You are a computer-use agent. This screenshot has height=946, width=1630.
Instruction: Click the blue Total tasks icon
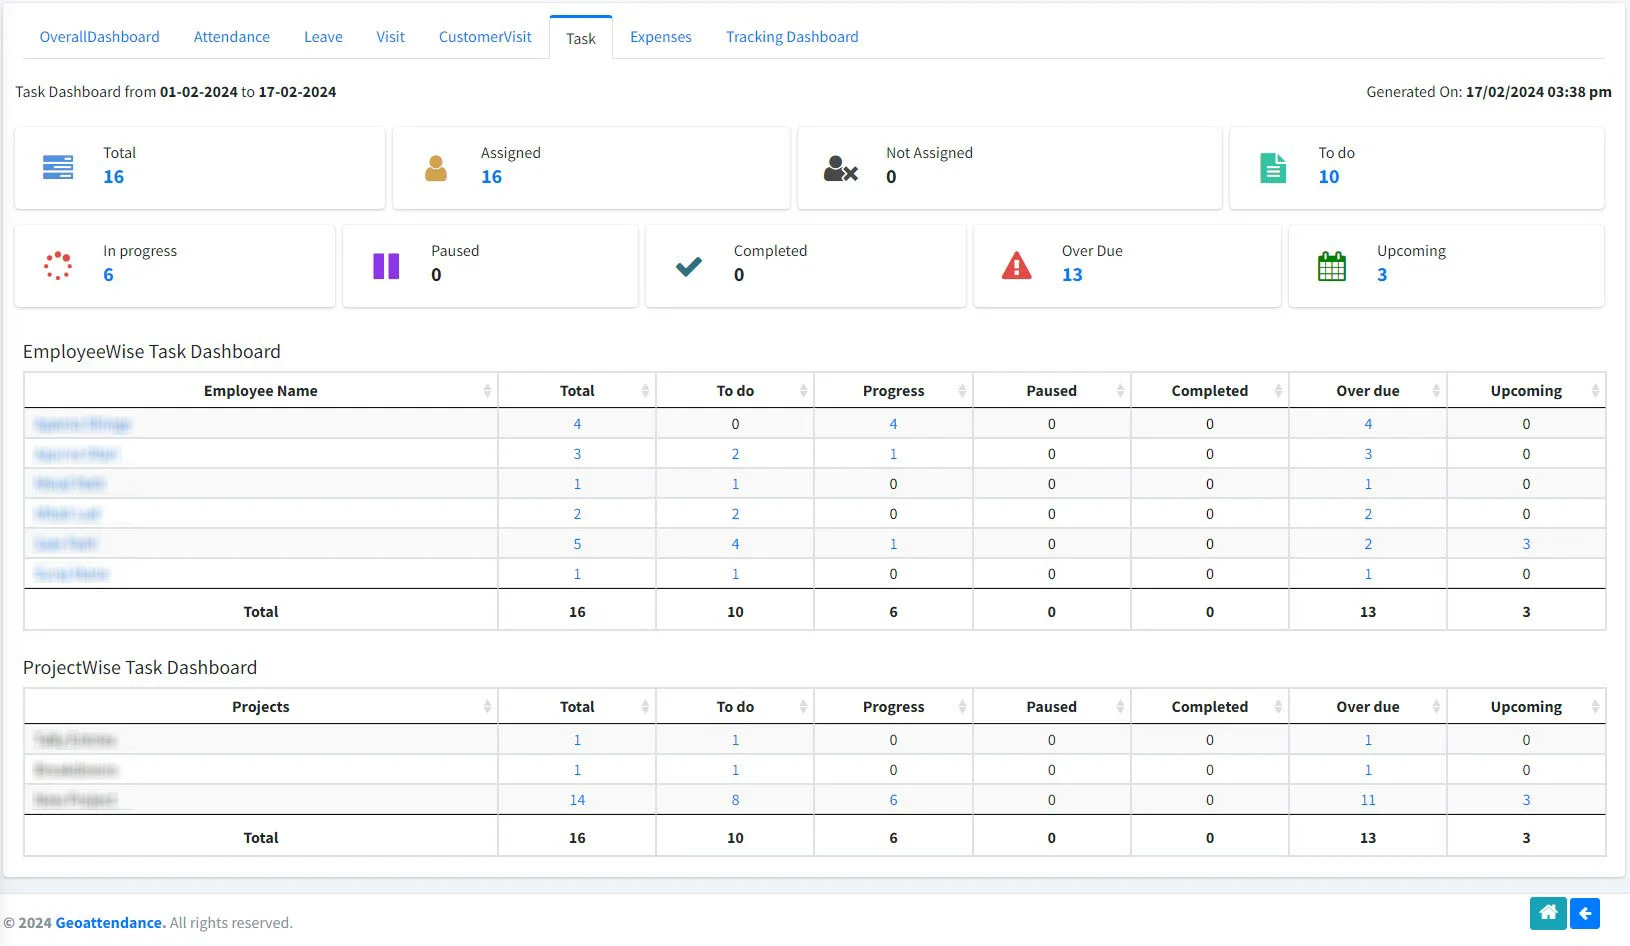57,167
